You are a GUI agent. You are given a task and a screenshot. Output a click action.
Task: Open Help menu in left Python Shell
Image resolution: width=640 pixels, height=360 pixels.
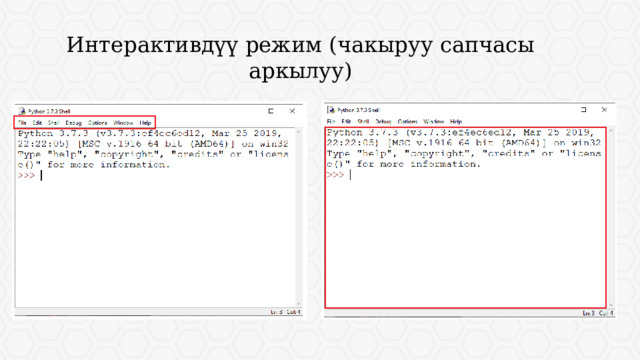145,123
